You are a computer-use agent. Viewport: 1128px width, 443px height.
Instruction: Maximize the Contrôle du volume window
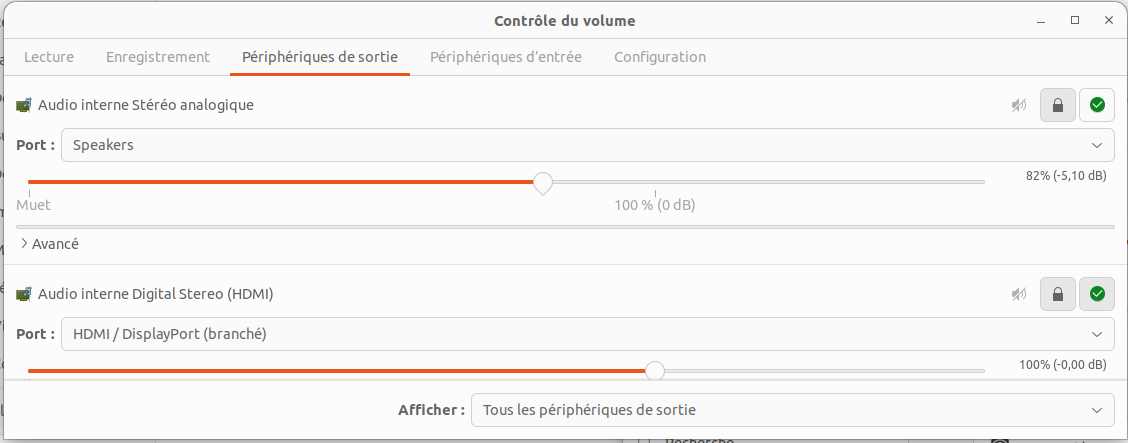click(1075, 21)
